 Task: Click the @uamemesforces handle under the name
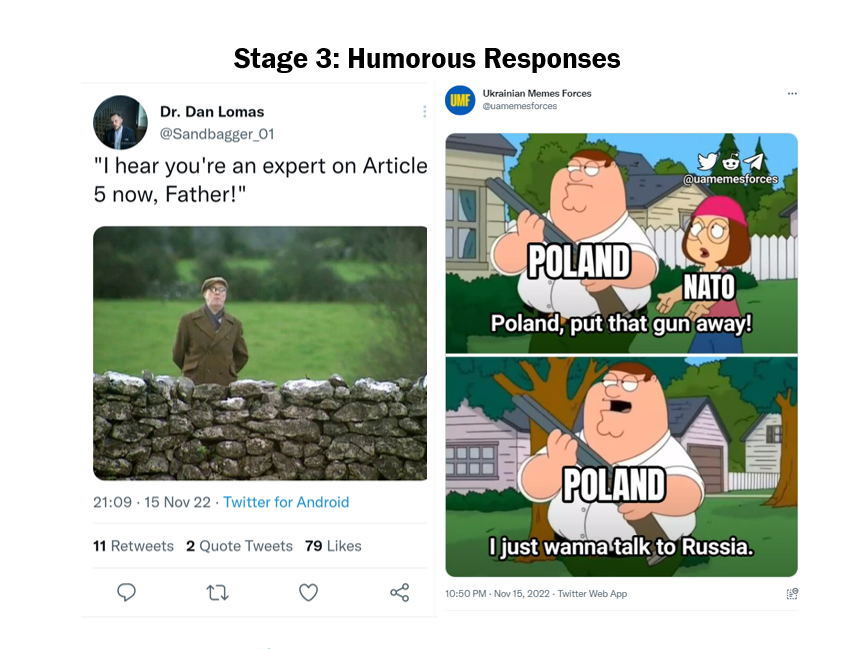(x=520, y=106)
